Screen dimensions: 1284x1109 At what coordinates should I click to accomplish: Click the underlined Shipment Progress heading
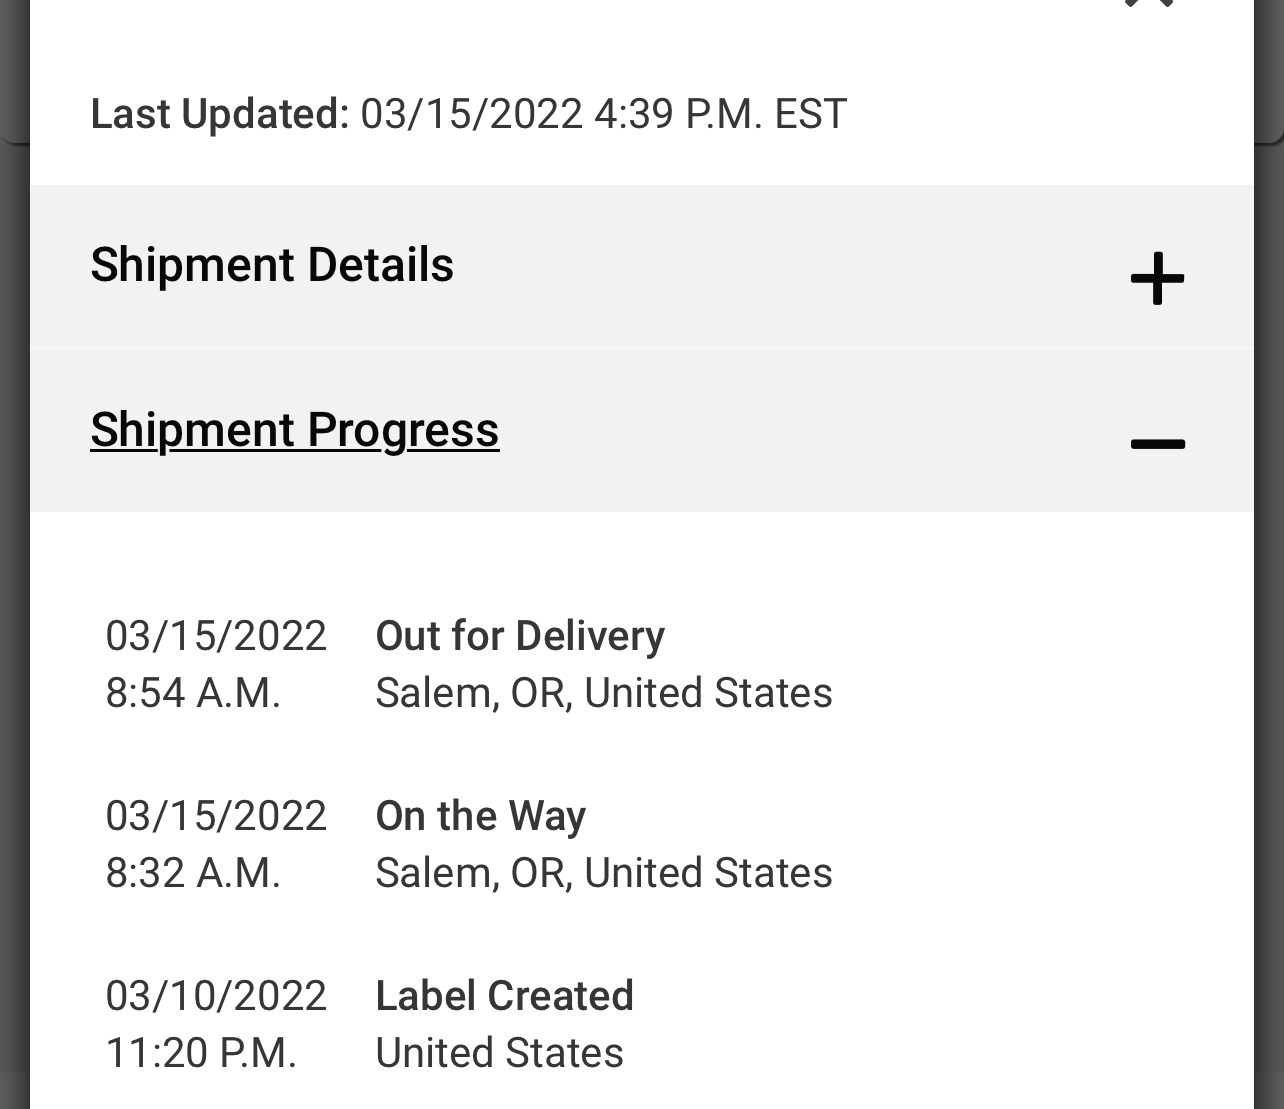tap(294, 430)
